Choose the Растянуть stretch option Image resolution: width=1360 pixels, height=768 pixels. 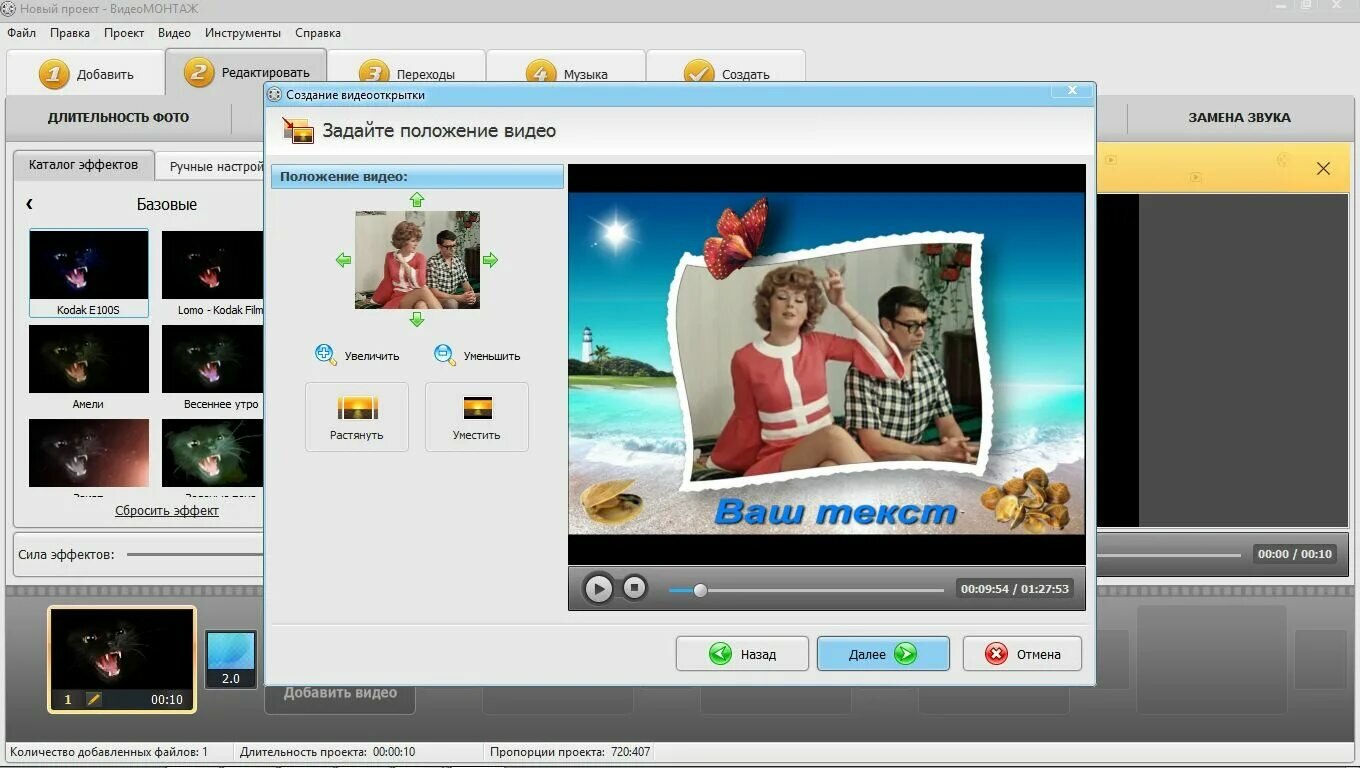point(357,417)
